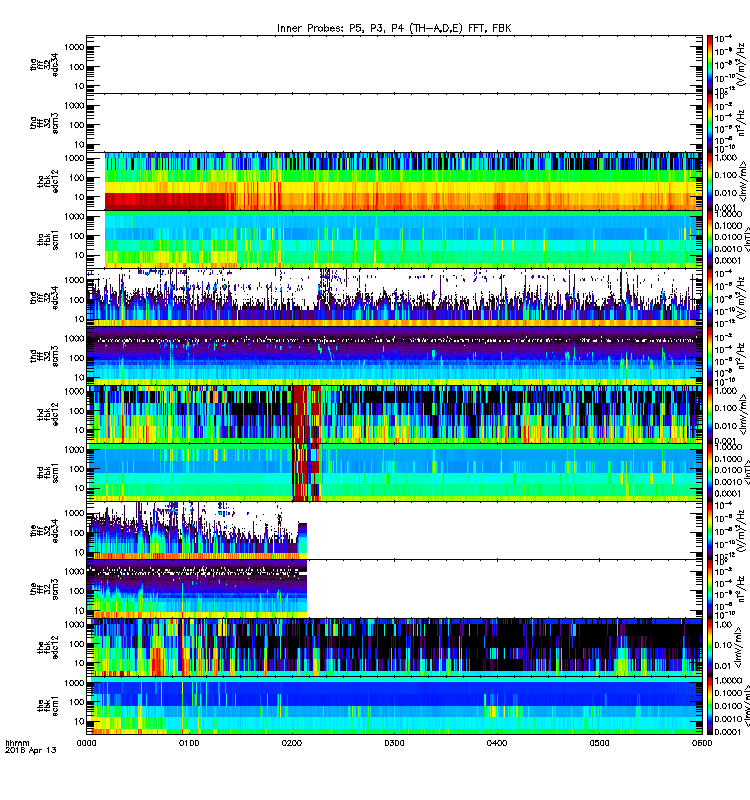This screenshot has height=800, width=750.
Task: Click the thd fff scm3 spectrogram panel
Action: [394, 356]
